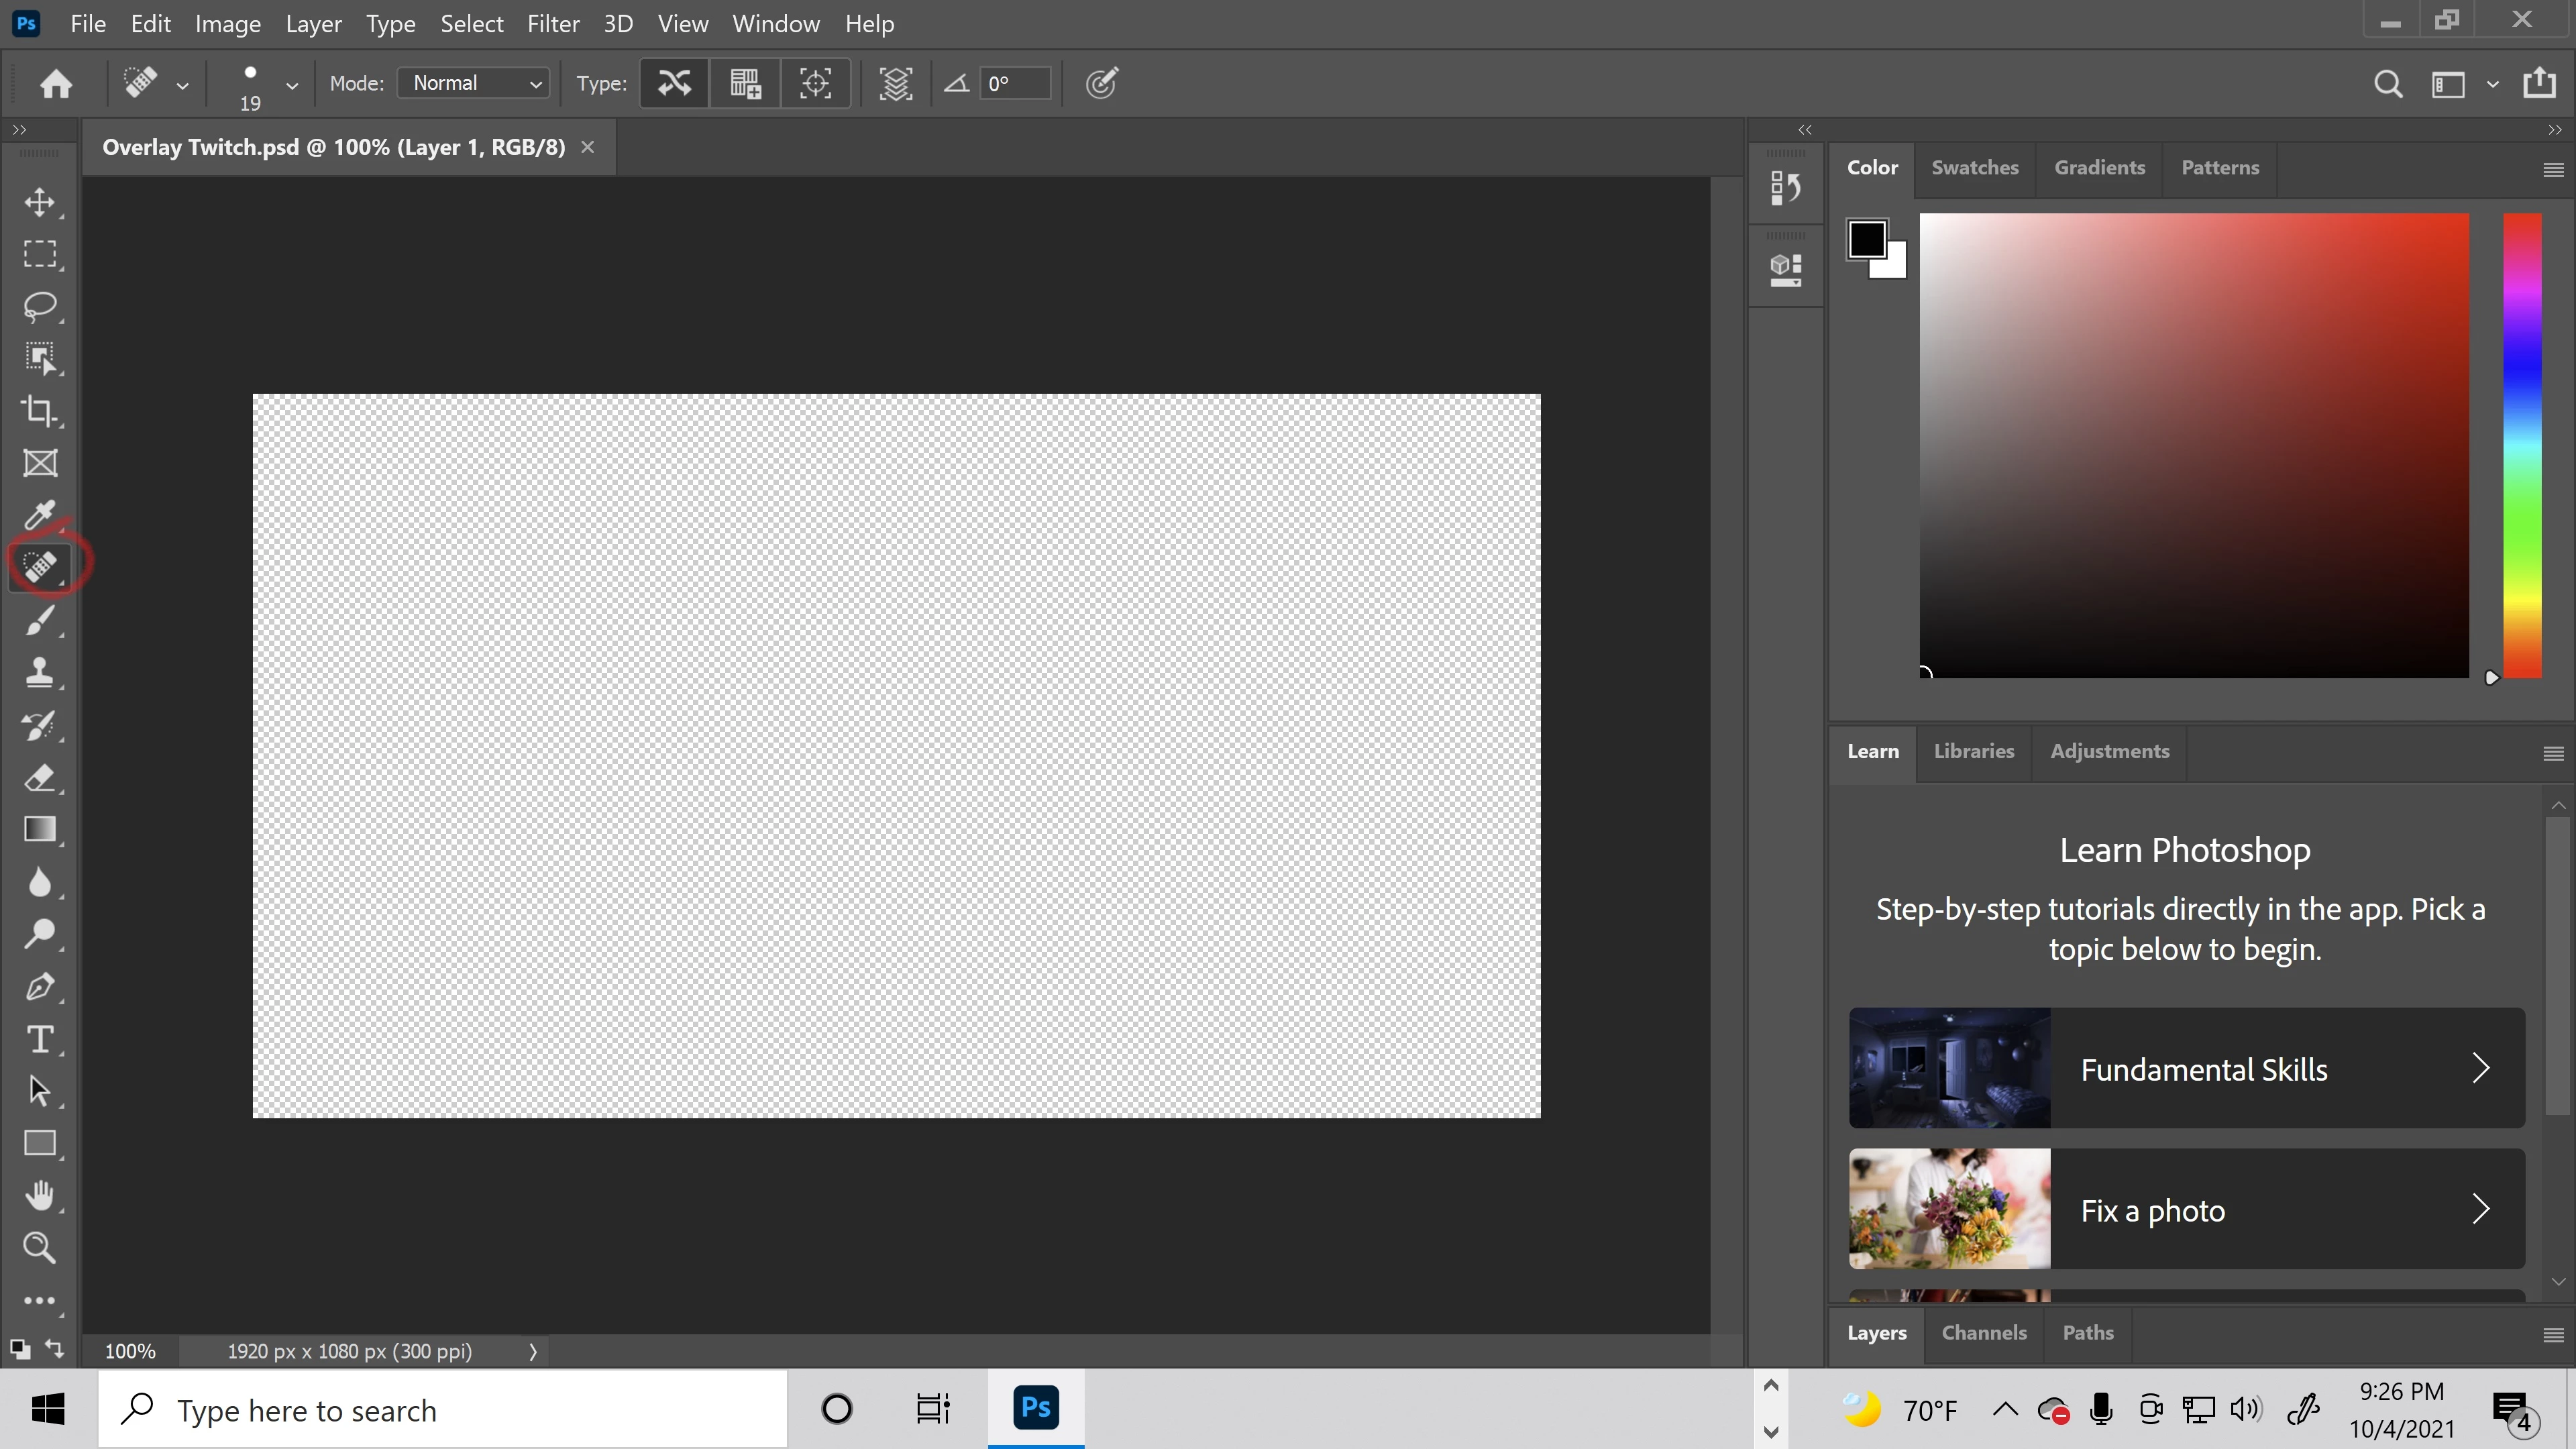Viewport: 2576px width, 1449px height.
Task: Select the Eraser tool
Action: click(40, 777)
